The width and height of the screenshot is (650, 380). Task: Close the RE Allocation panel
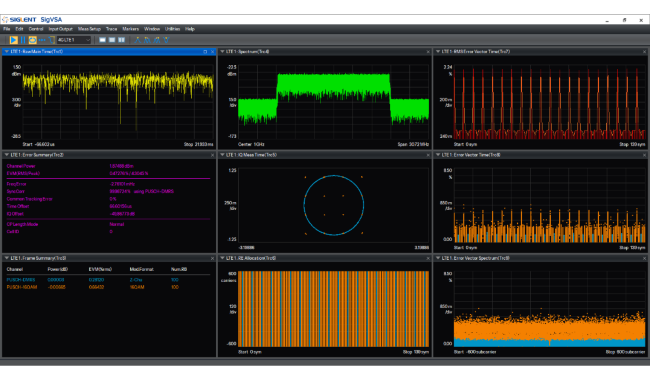click(x=428, y=258)
